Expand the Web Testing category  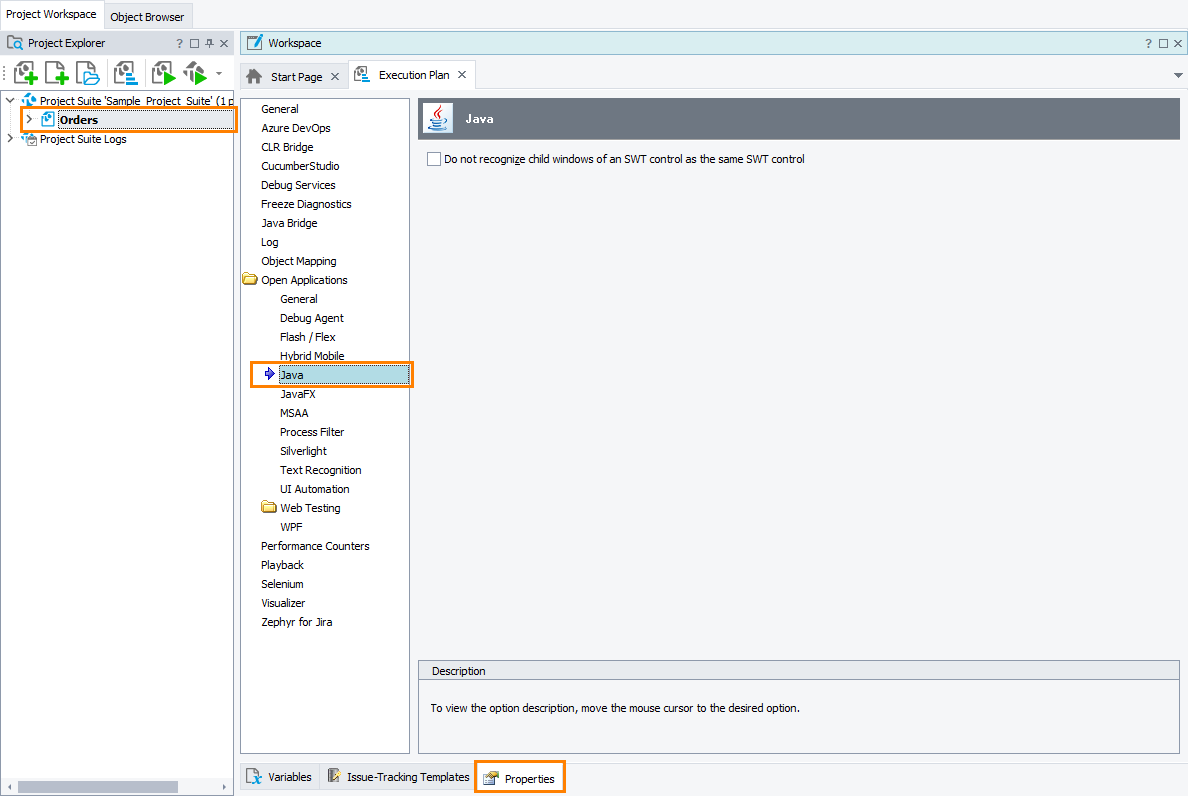tap(268, 507)
